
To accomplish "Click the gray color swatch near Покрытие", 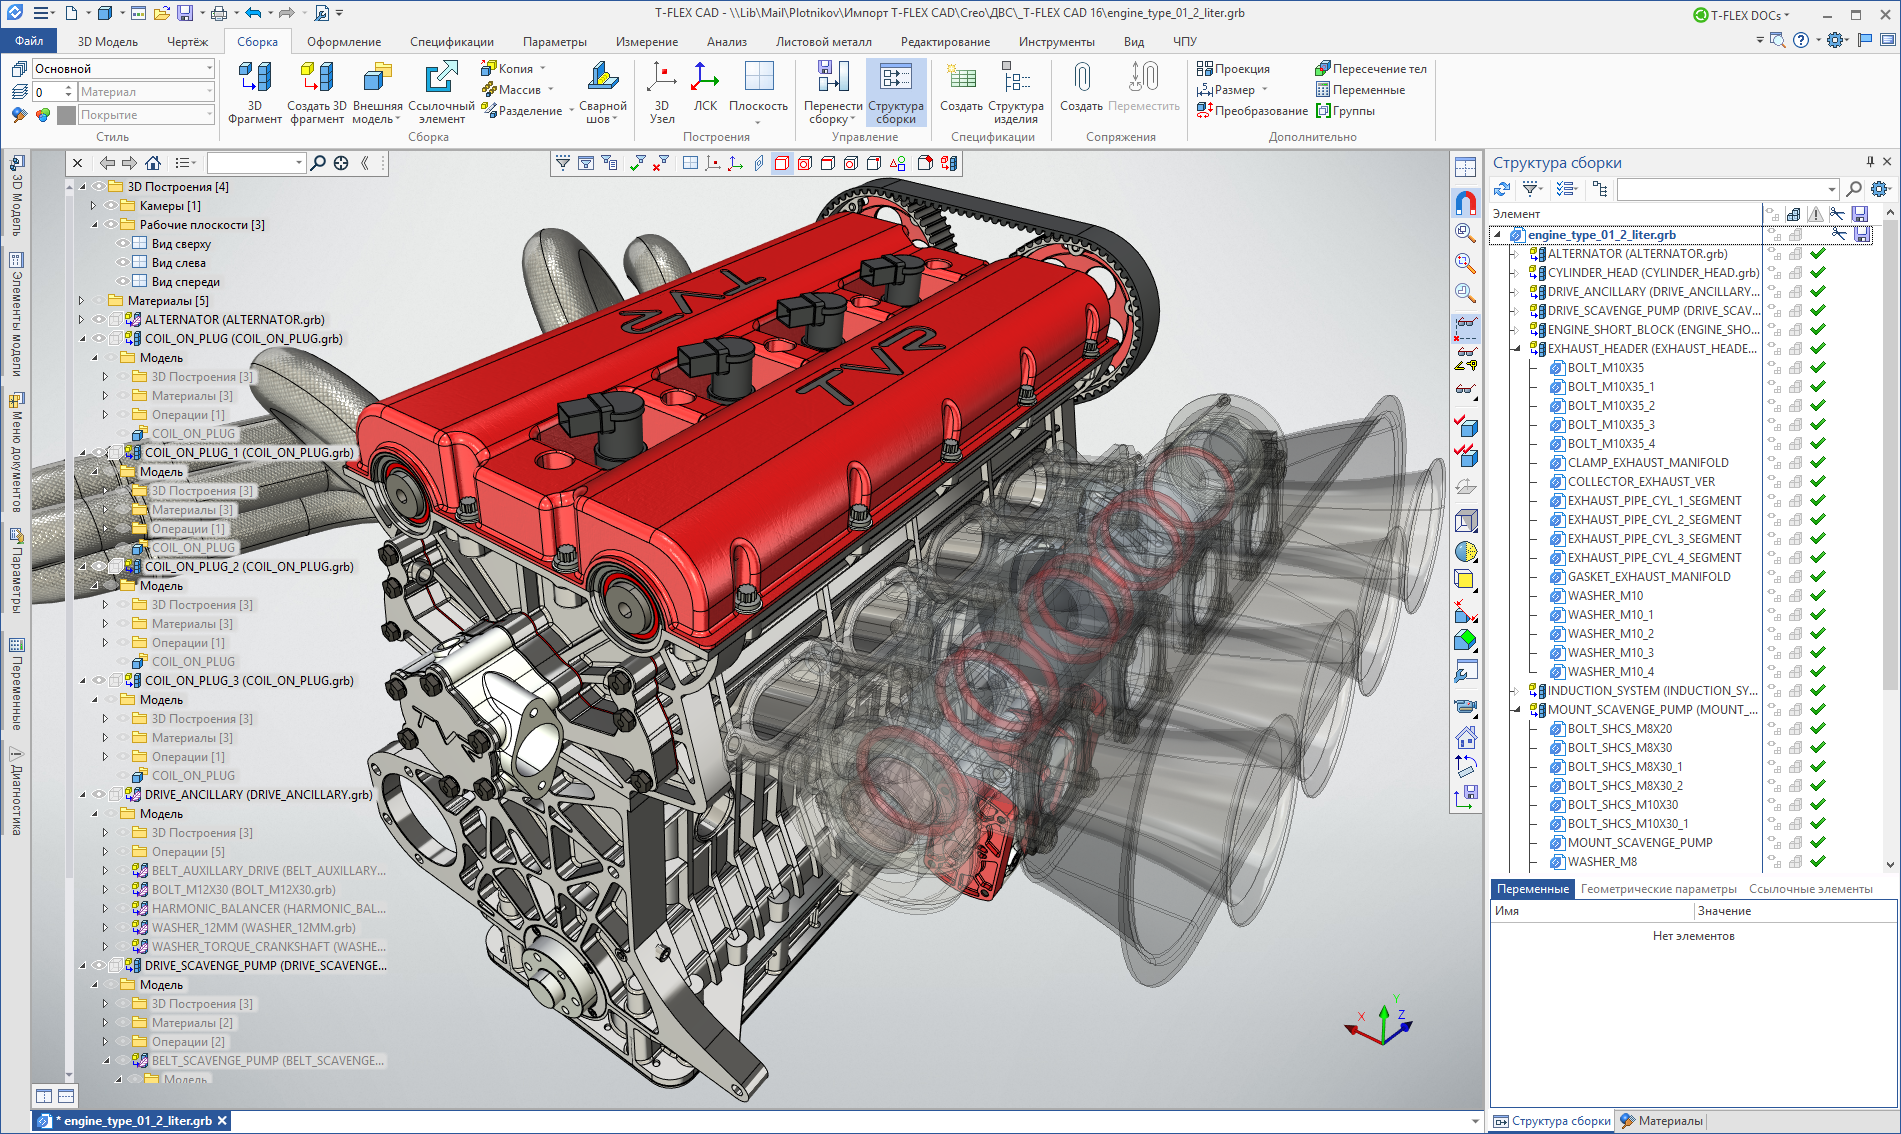I will pos(67,115).
